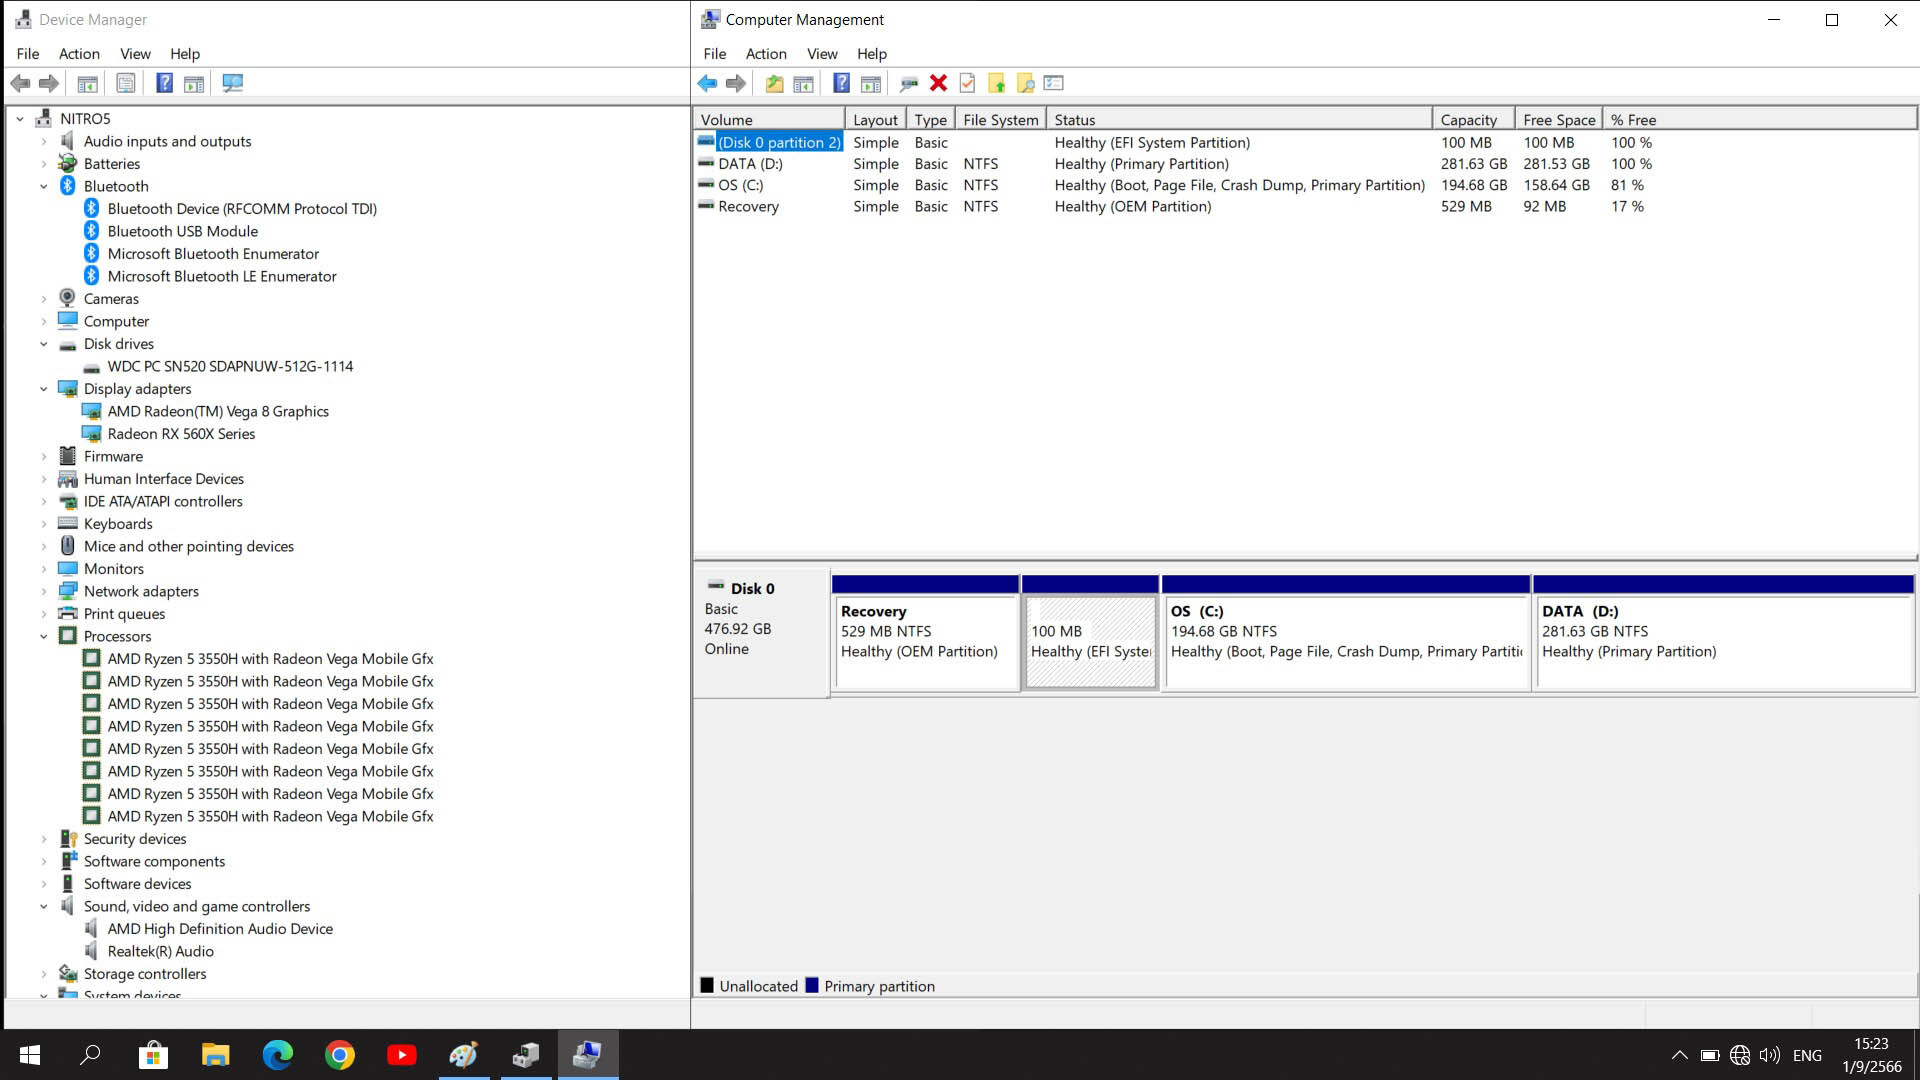The height and width of the screenshot is (1080, 1920).
Task: Click the connect drive icon before red X
Action: pos(909,83)
